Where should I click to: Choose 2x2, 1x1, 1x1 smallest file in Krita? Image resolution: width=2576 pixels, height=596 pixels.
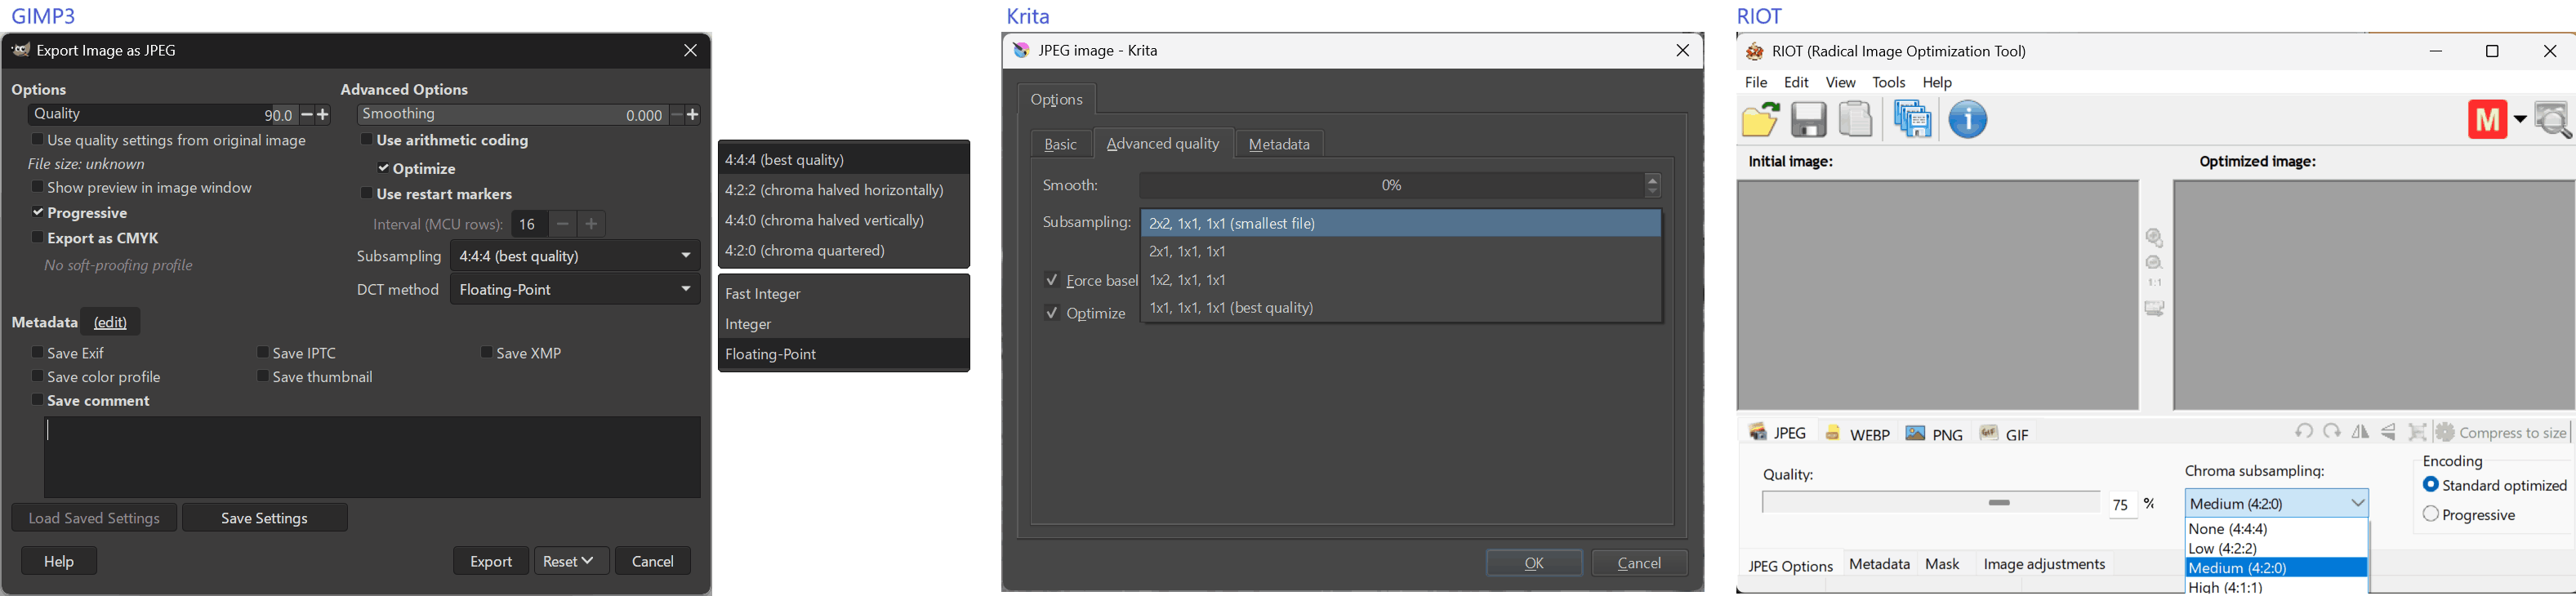click(1400, 224)
